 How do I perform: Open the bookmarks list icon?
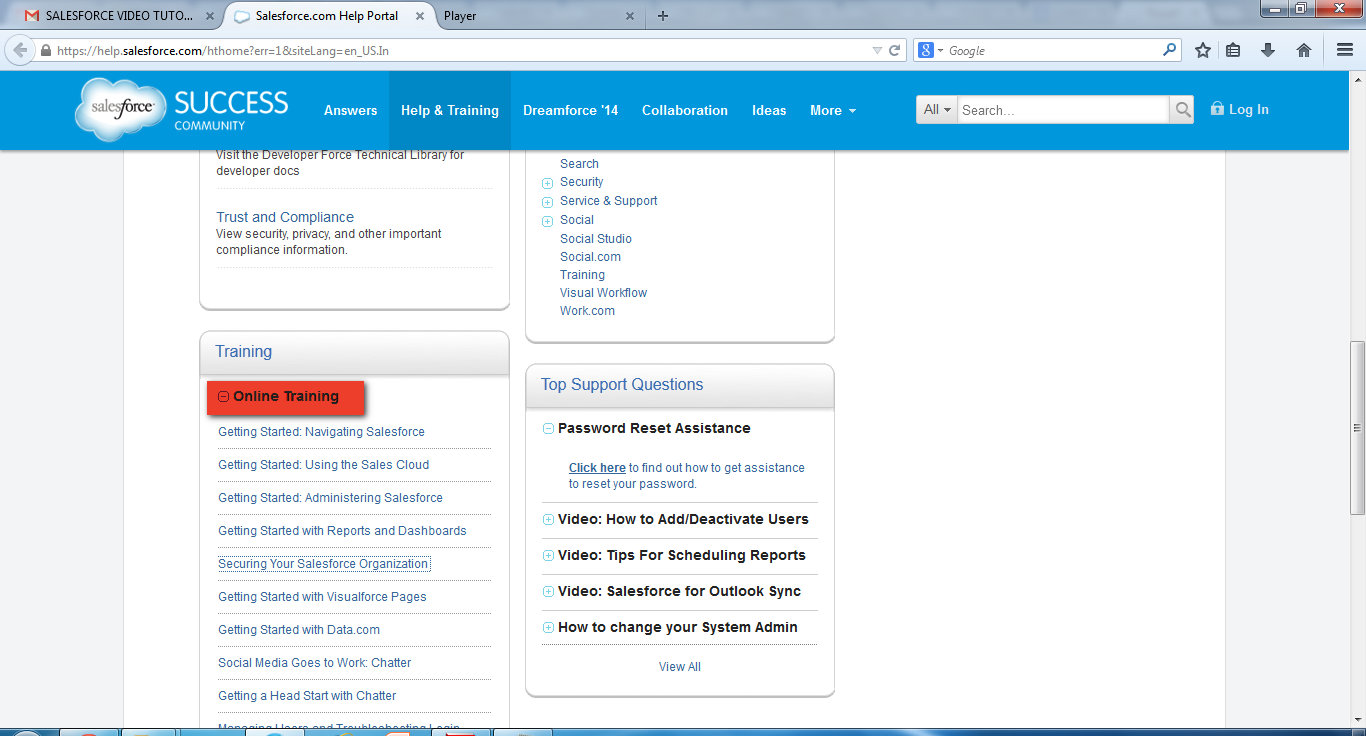(1234, 50)
